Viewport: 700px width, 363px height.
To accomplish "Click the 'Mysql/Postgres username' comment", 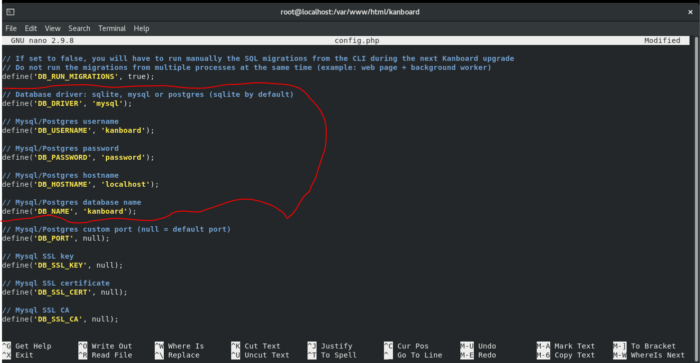I will pos(60,121).
